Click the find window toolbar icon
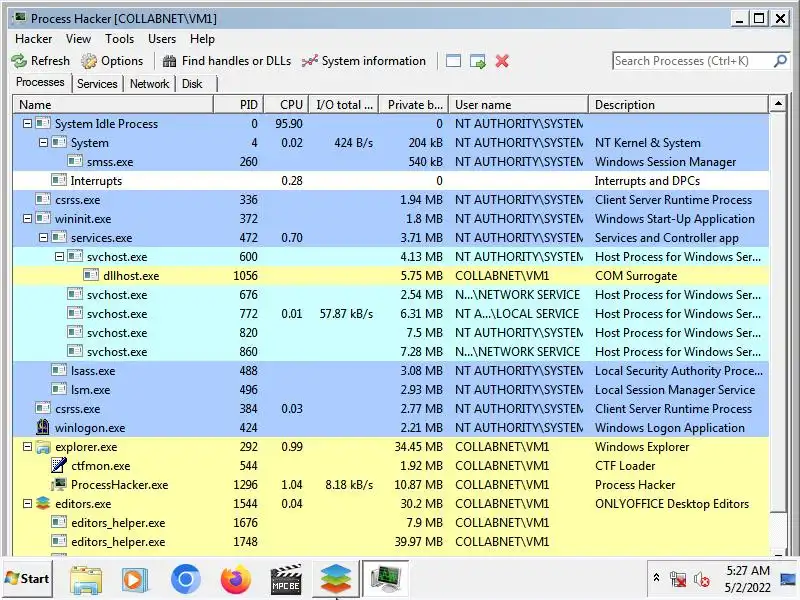This screenshot has height=600, width=800. [453, 61]
